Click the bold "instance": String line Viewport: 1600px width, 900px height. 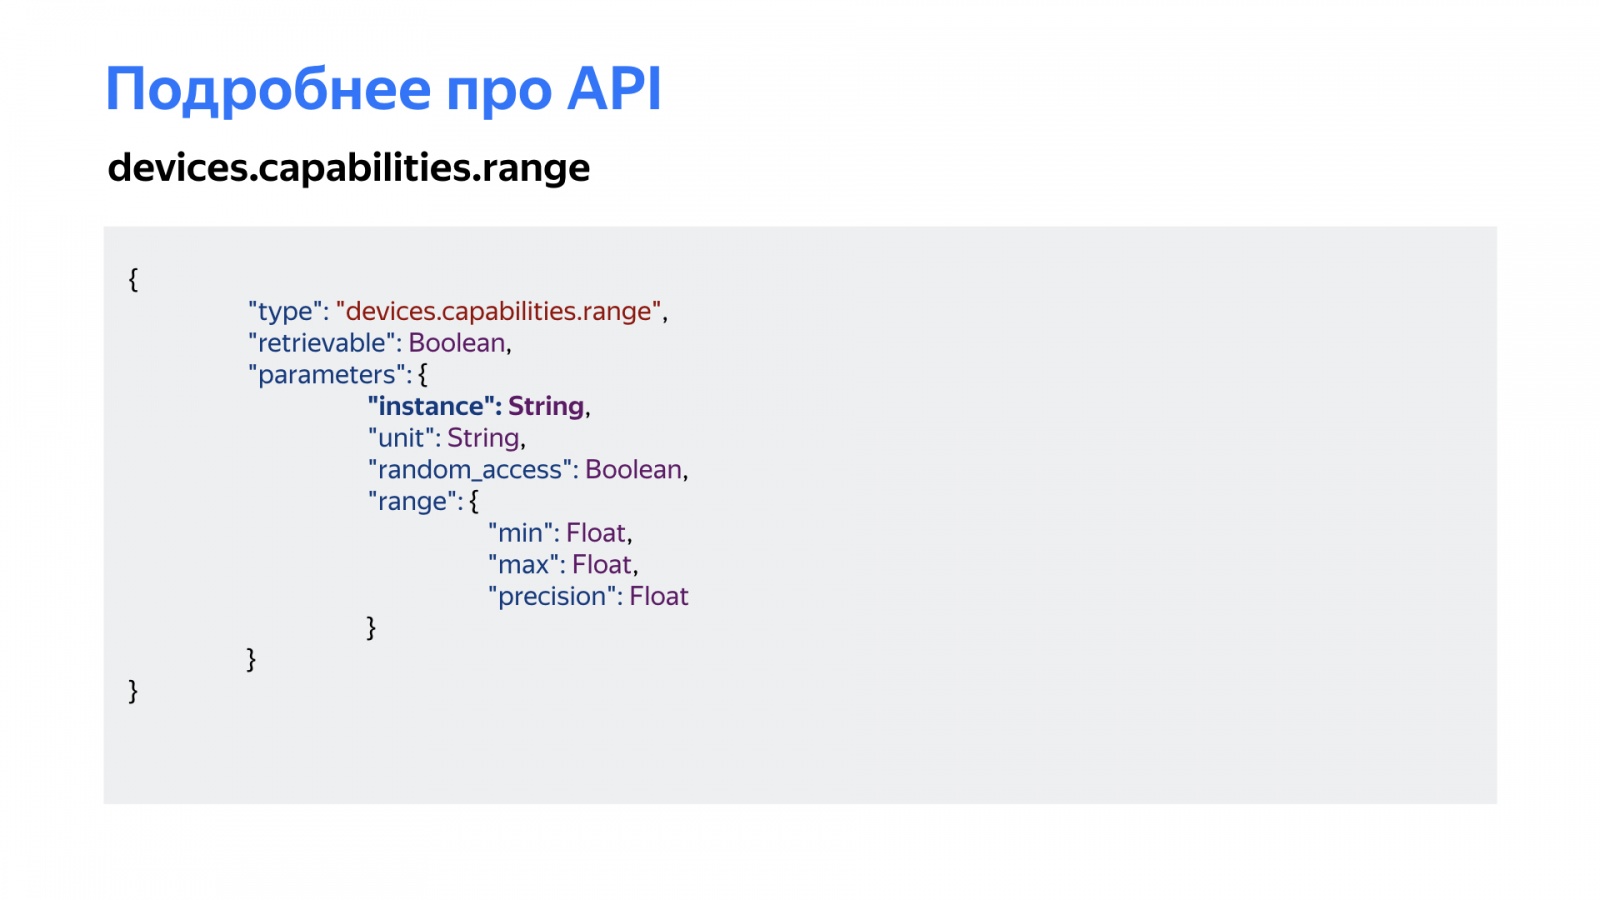[479, 406]
